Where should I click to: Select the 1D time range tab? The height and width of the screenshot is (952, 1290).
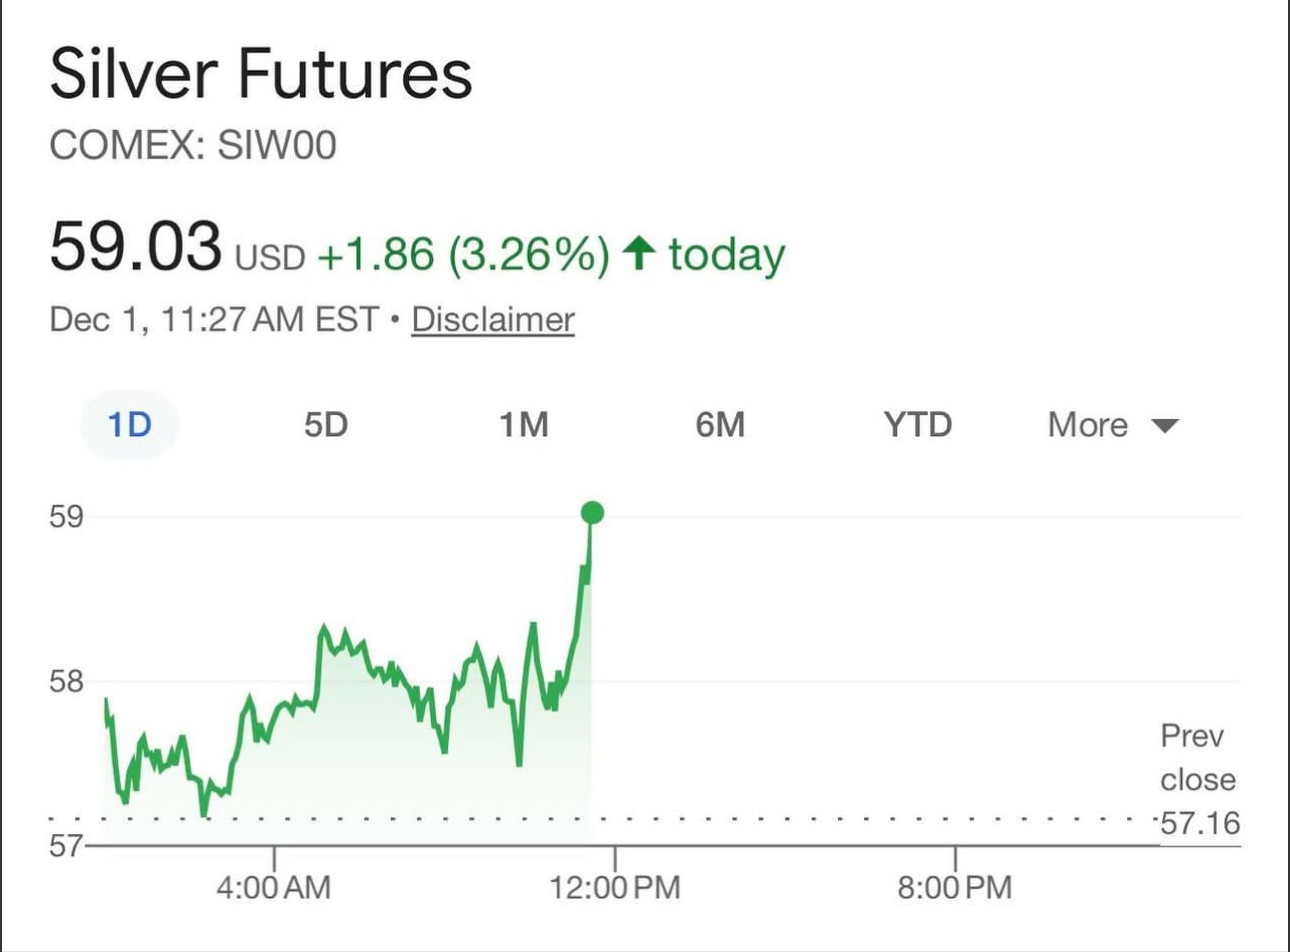[x=129, y=425]
